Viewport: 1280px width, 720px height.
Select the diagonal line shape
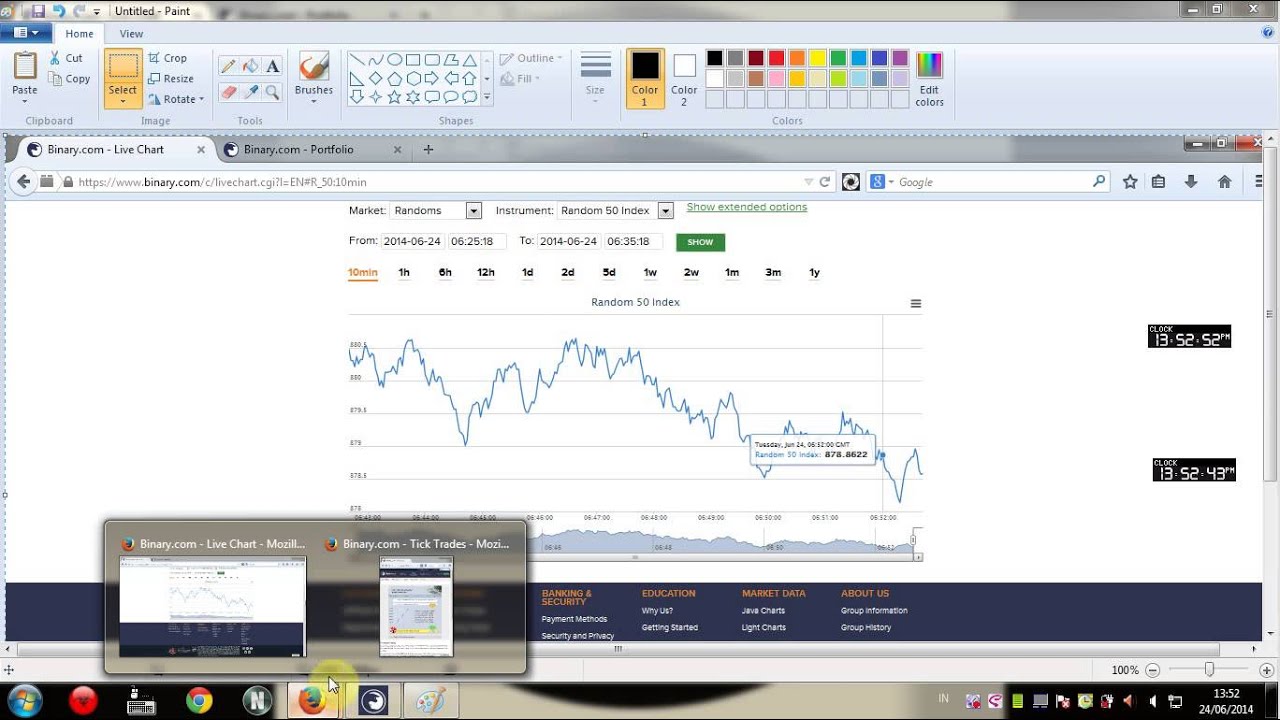pyautogui.click(x=356, y=60)
